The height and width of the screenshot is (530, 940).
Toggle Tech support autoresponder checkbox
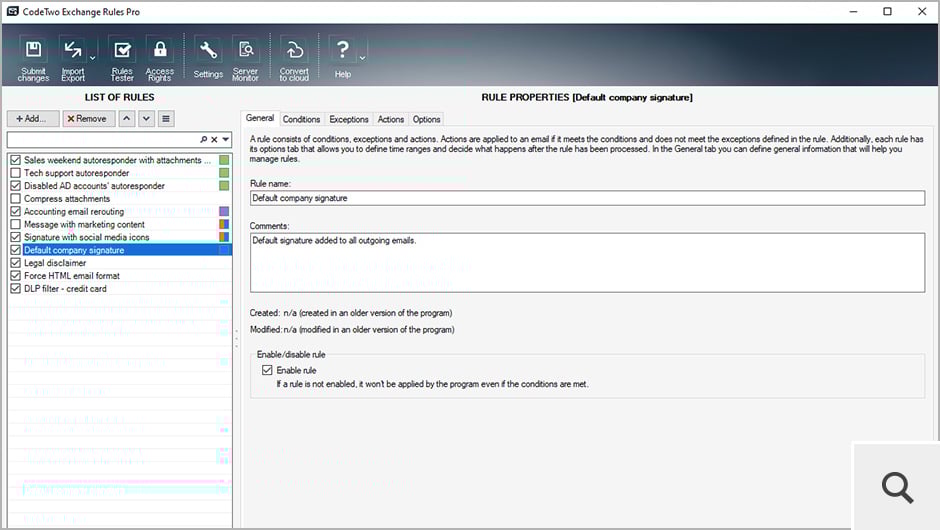tap(16, 173)
